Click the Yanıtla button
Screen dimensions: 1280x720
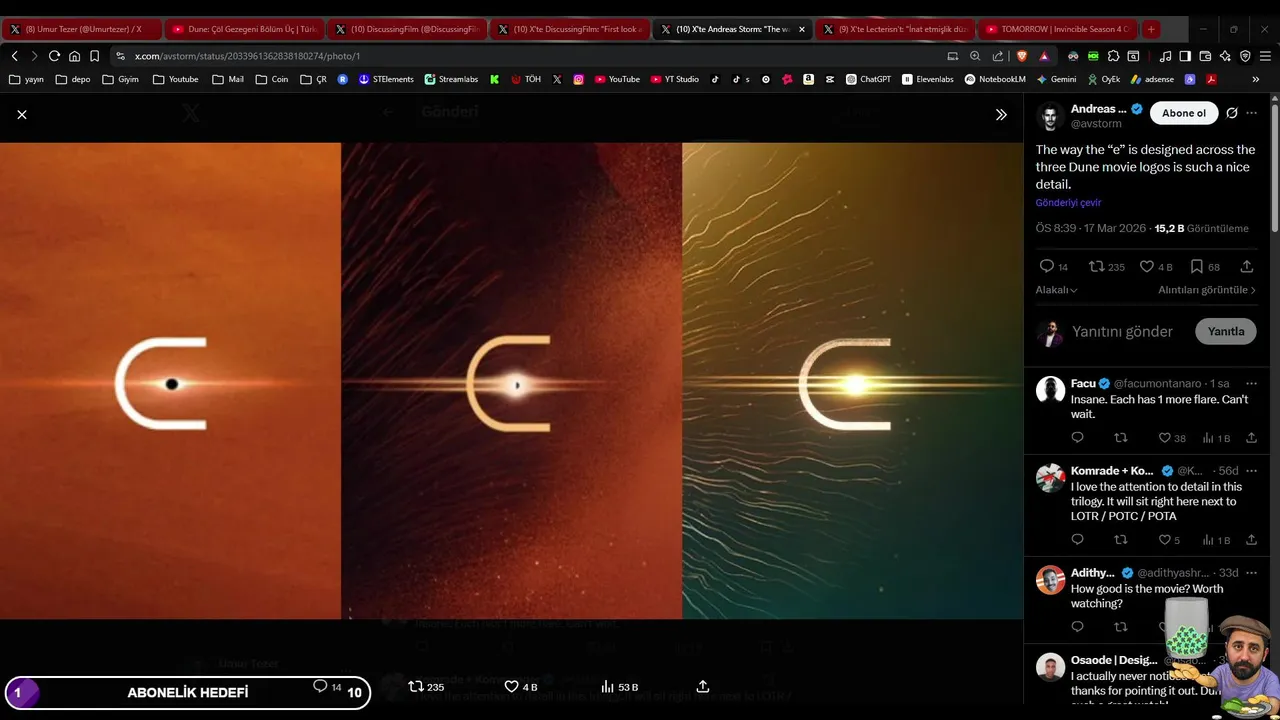click(1225, 332)
